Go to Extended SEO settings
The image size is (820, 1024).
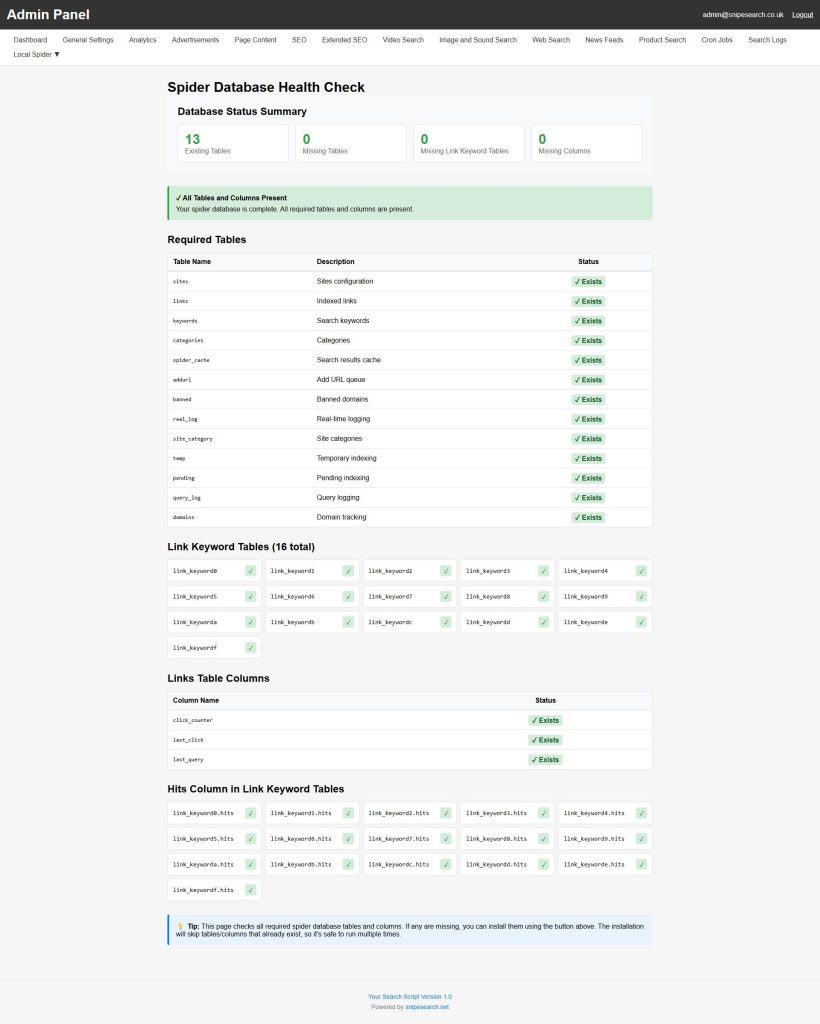pyautogui.click(x=344, y=40)
